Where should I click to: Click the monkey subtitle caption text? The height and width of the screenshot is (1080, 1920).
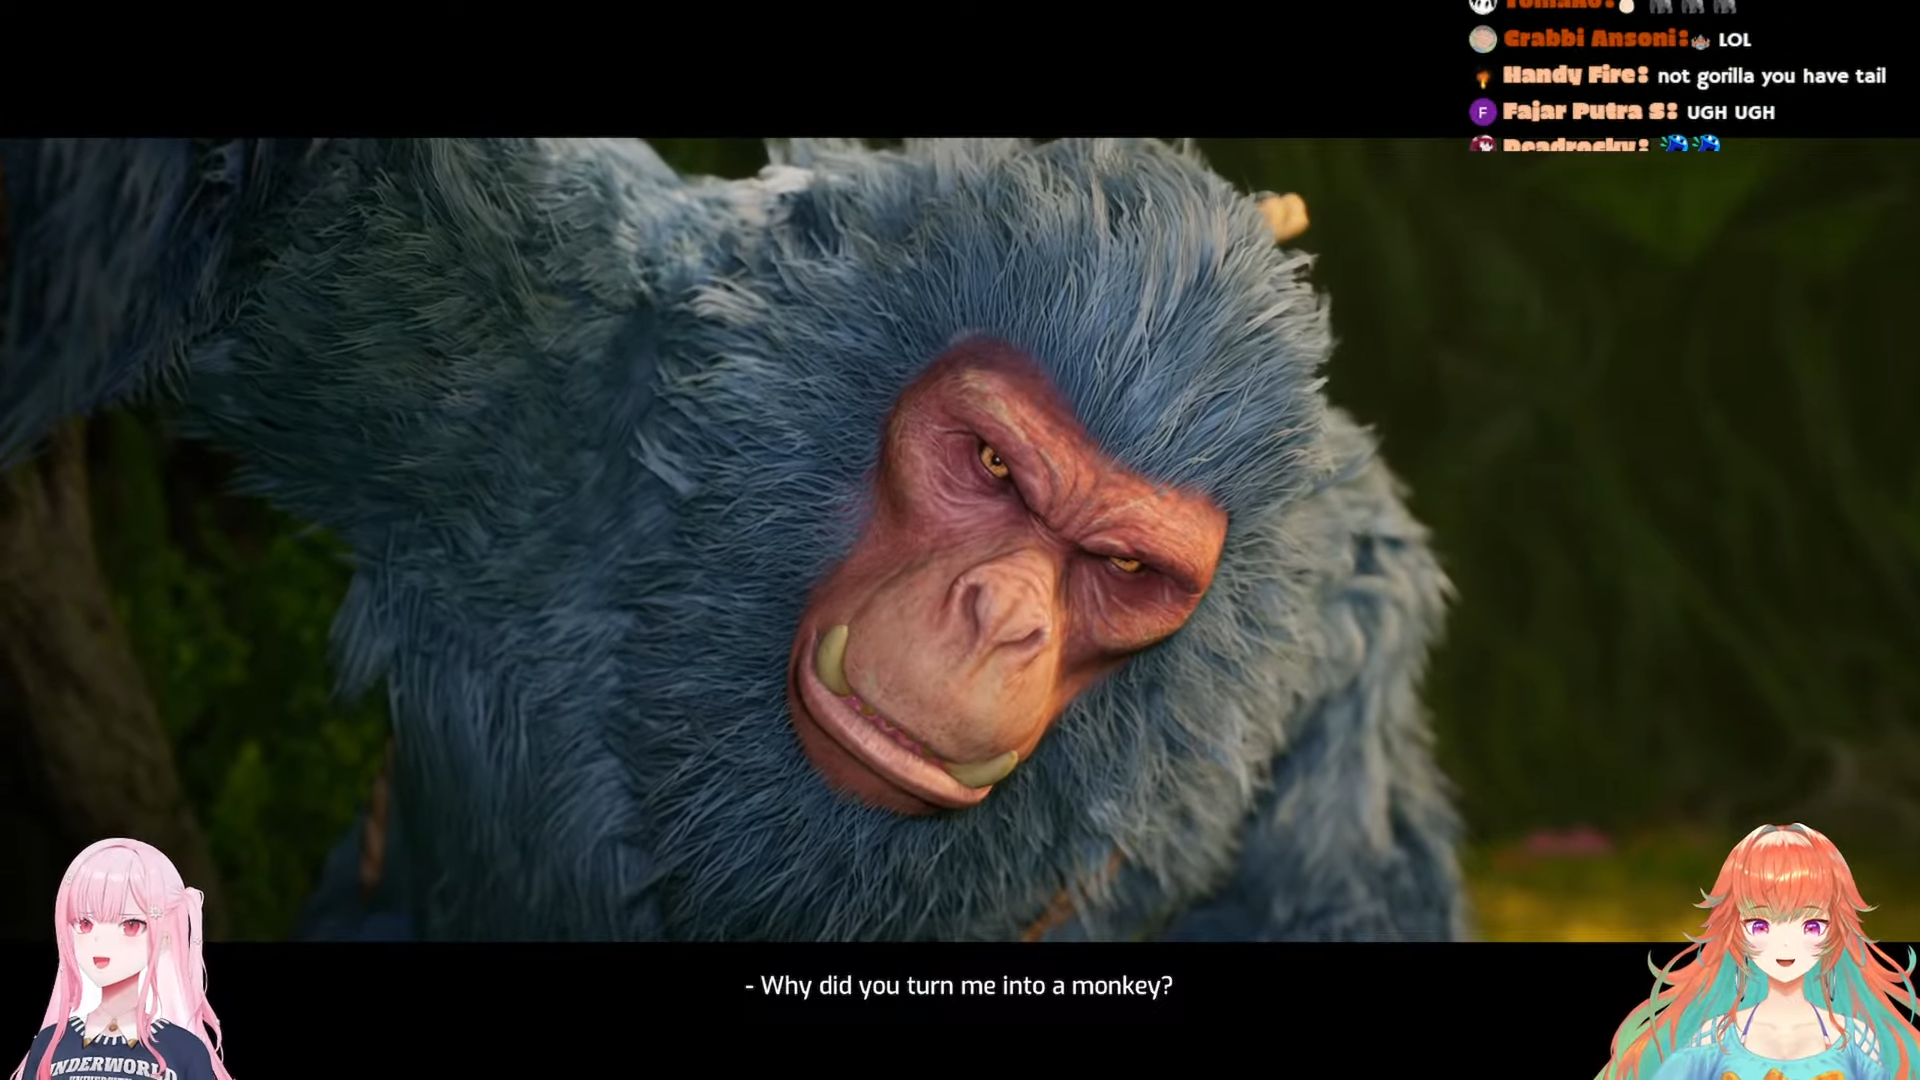pos(958,986)
